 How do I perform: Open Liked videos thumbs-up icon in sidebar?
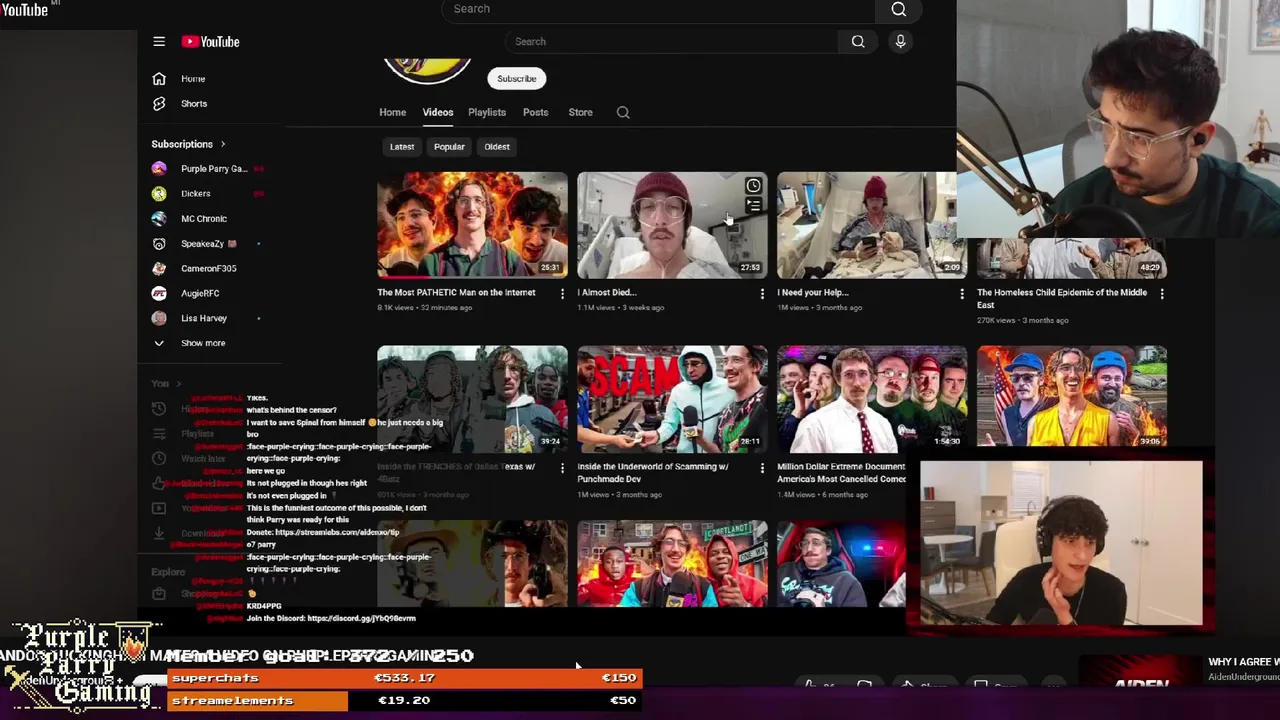[x=159, y=483]
